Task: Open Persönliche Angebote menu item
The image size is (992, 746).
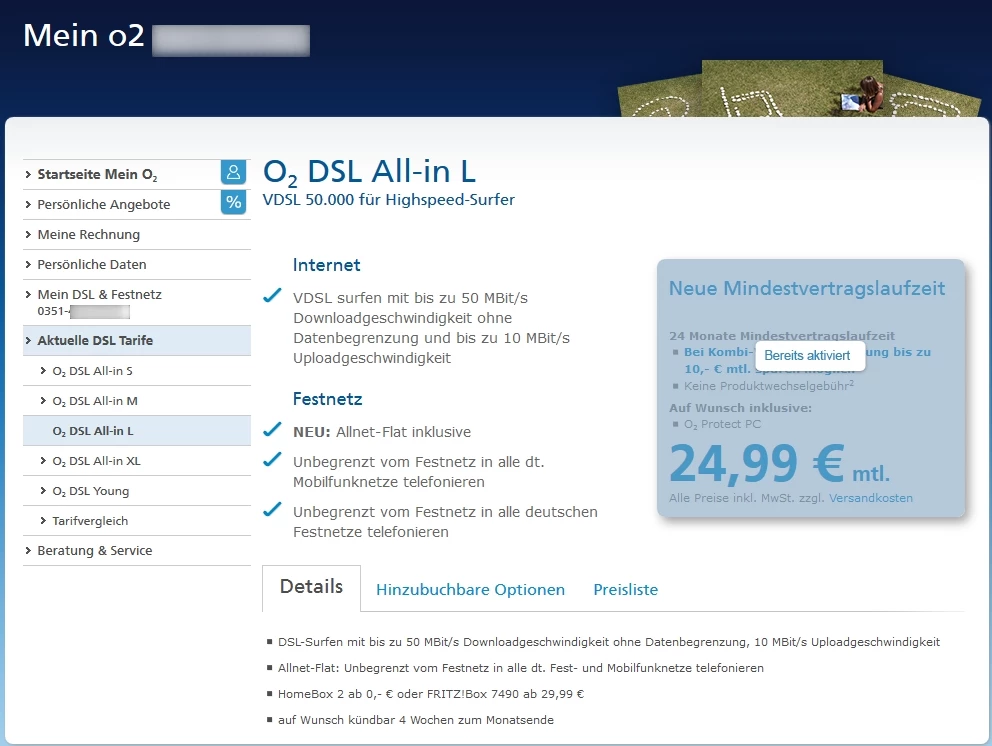Action: pos(104,204)
